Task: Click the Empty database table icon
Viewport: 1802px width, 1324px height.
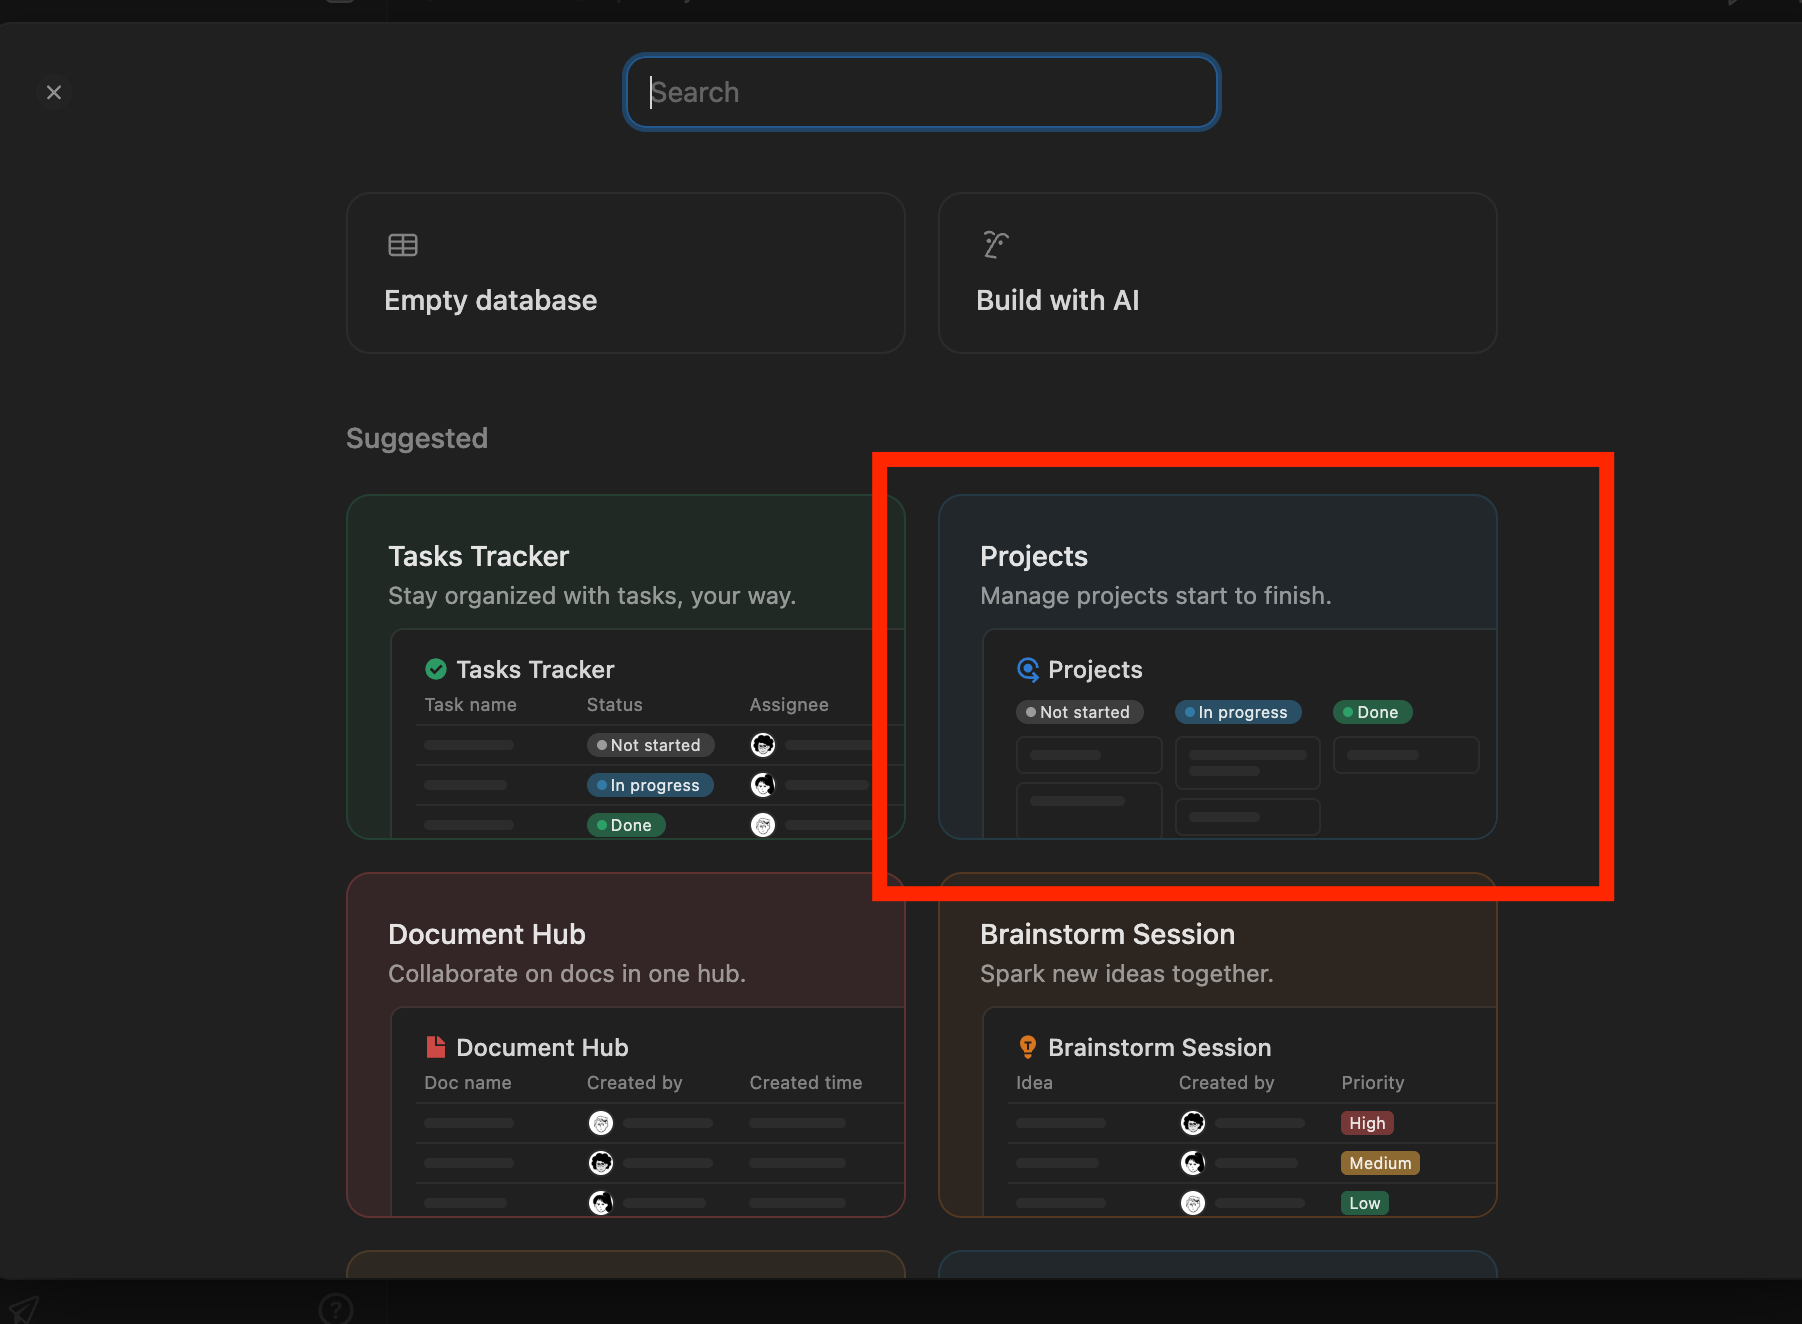Action: (x=403, y=245)
